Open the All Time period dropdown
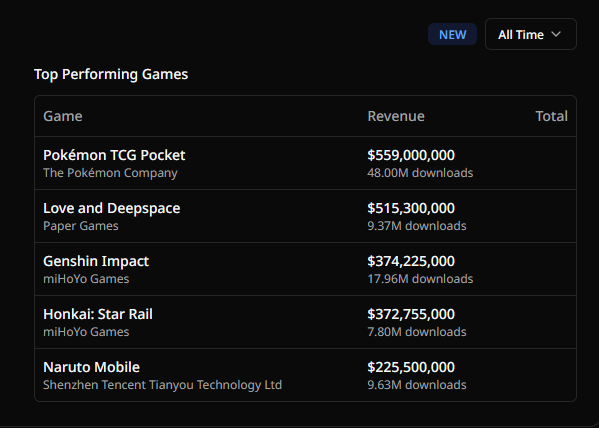The width and height of the screenshot is (599, 428). click(x=531, y=34)
